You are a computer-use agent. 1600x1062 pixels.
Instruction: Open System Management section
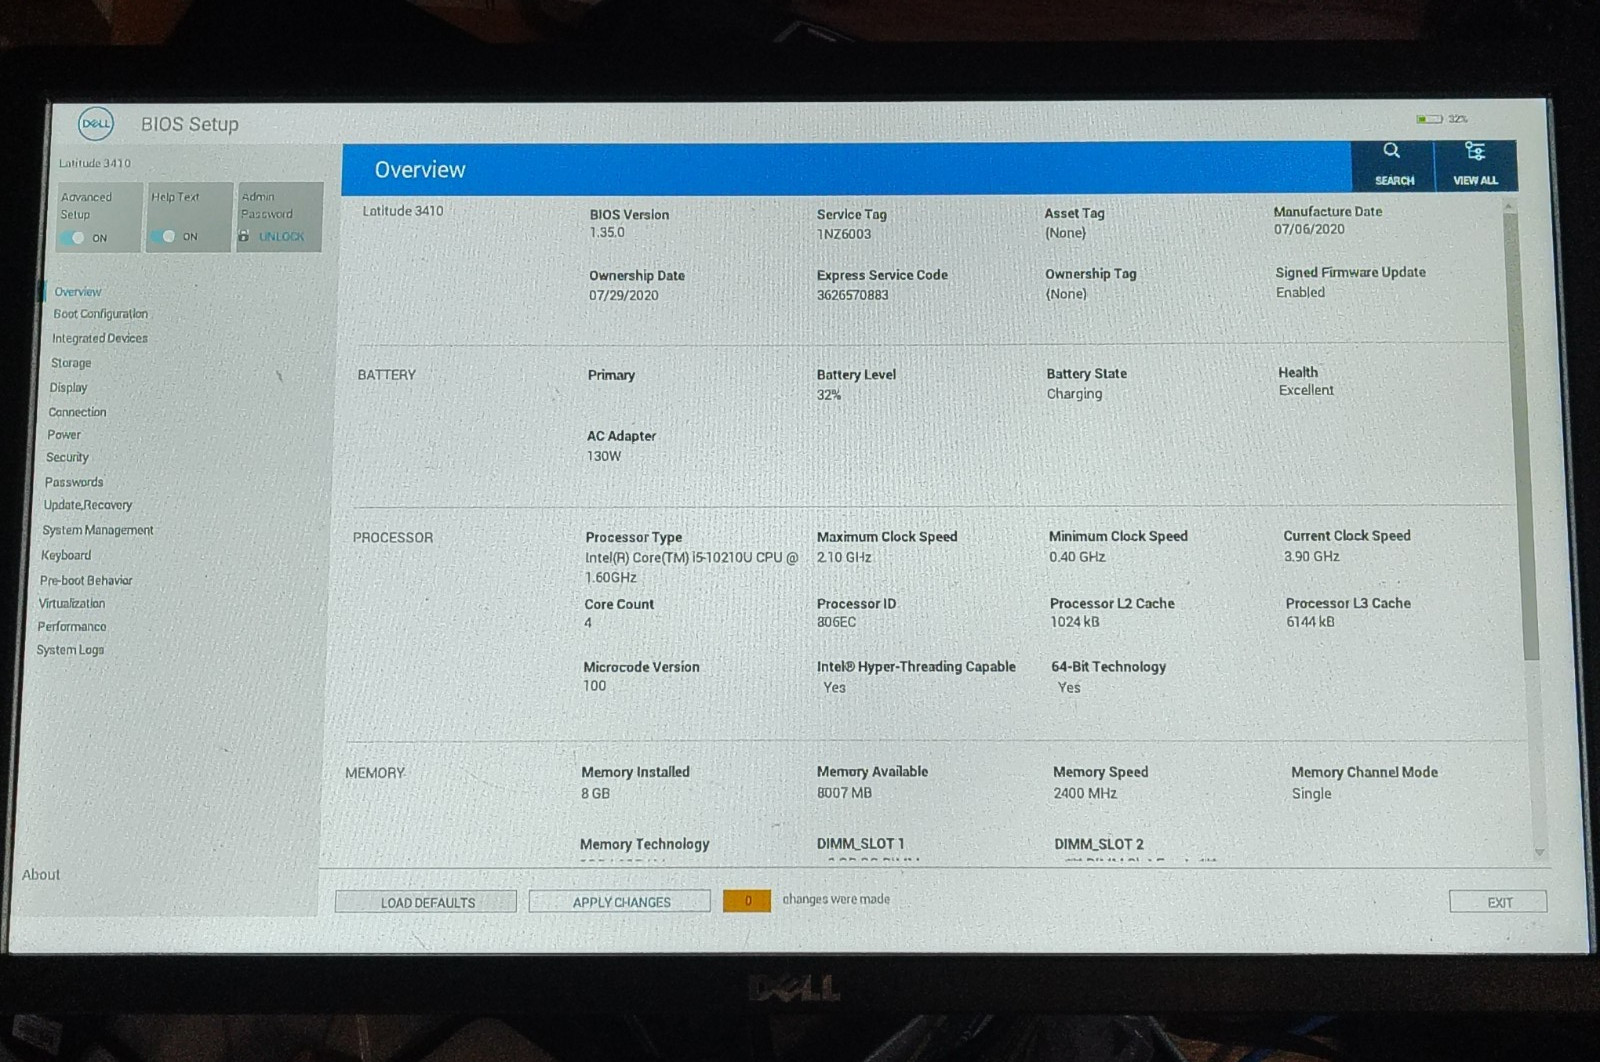click(x=98, y=530)
